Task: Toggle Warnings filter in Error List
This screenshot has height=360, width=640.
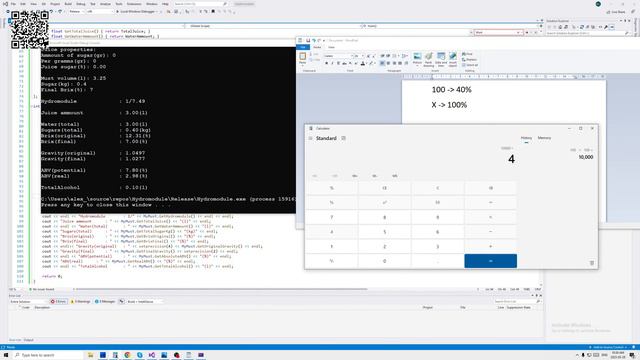Action: click(80, 302)
